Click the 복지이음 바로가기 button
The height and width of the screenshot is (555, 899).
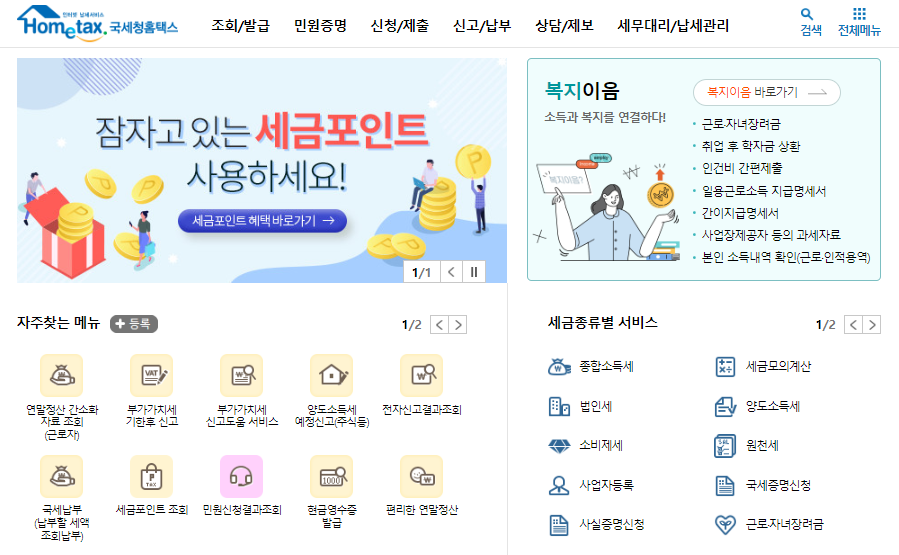[x=767, y=92]
